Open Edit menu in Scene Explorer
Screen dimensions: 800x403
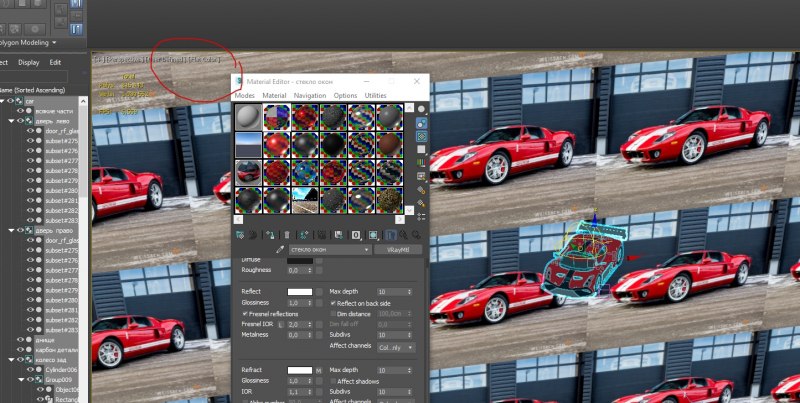[55, 62]
